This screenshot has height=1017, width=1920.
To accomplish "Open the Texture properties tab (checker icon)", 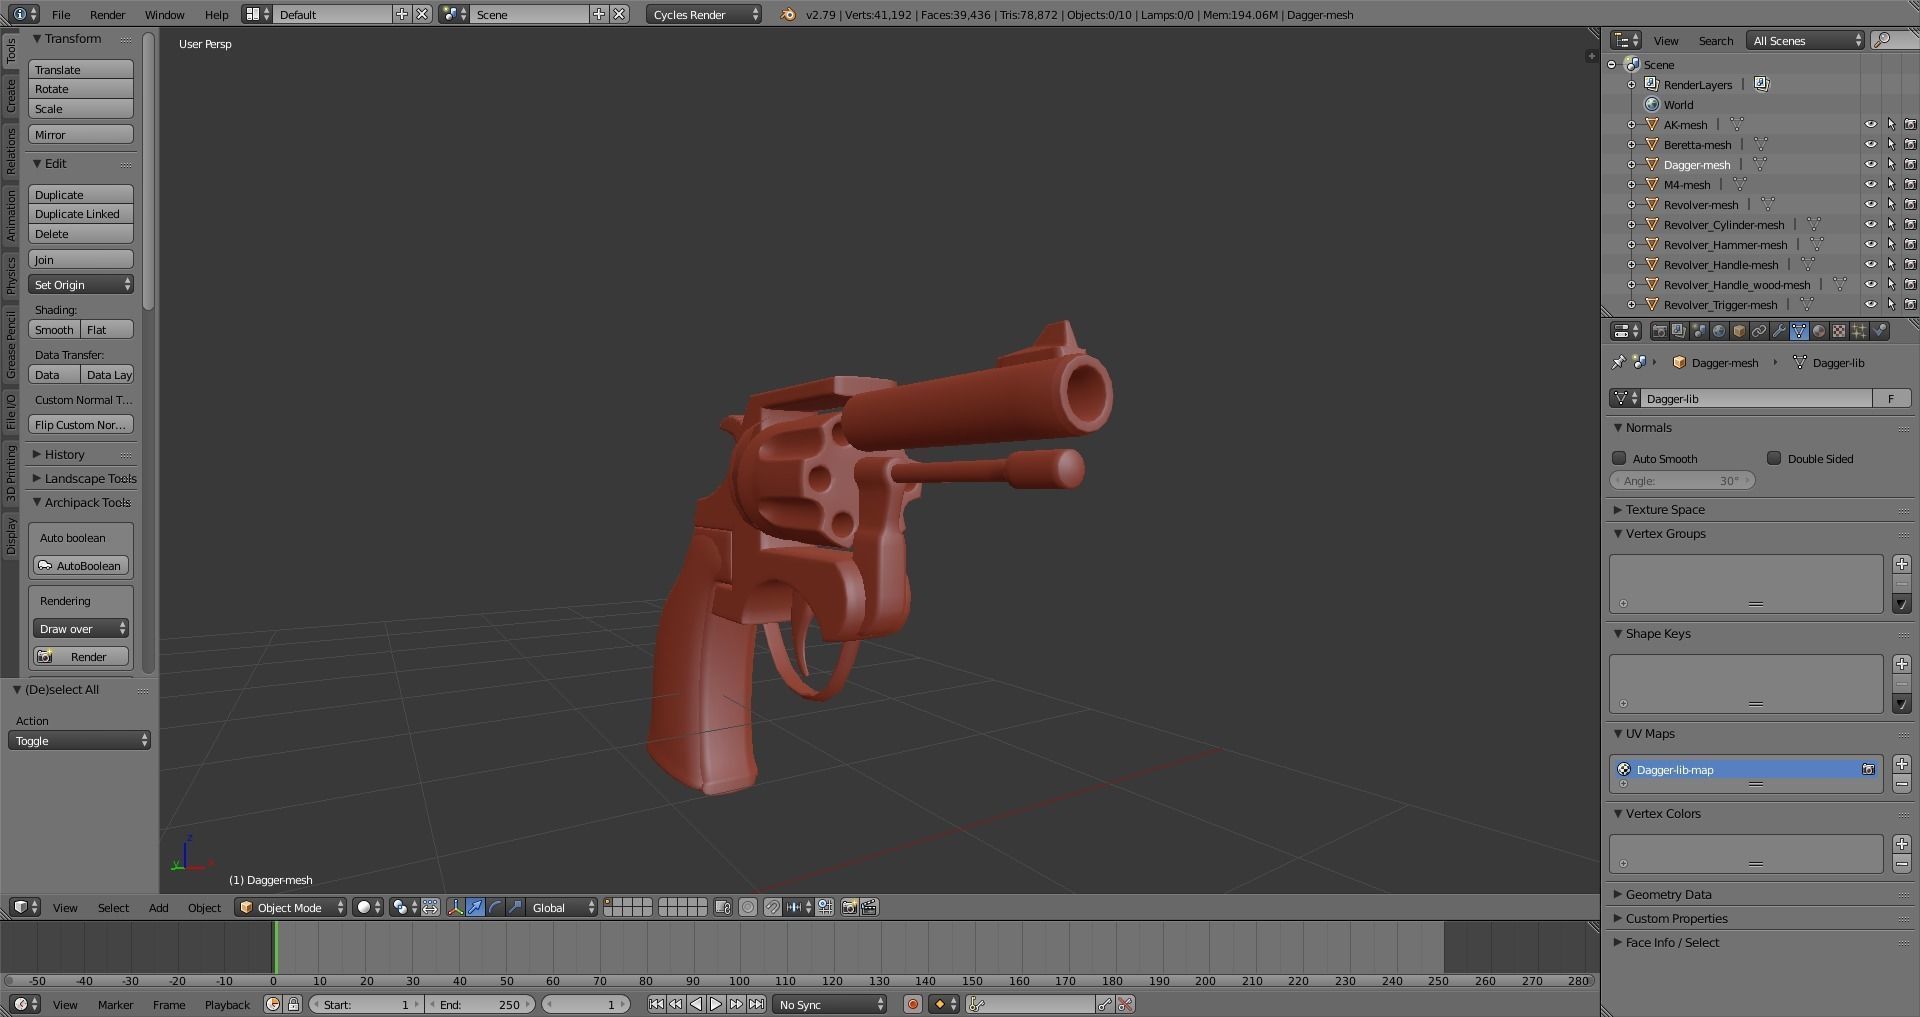I will coord(1839,331).
